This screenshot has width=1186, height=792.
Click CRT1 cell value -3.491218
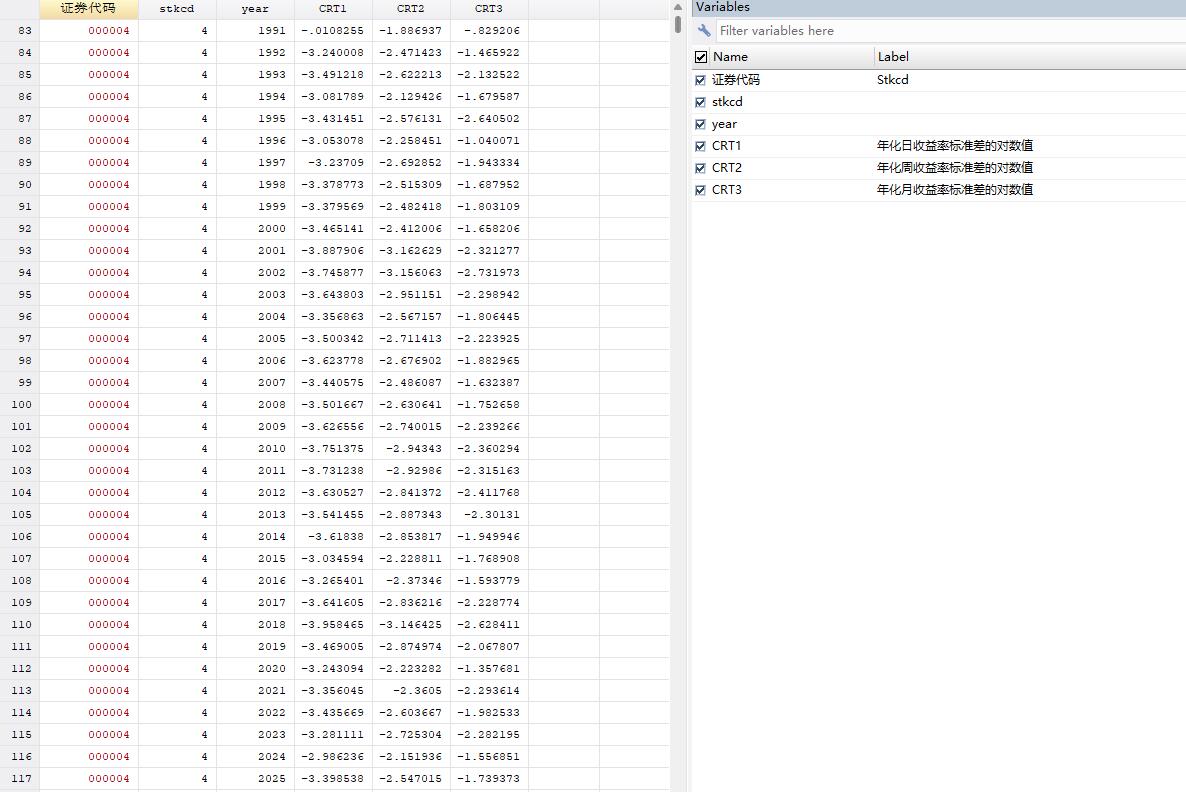click(332, 75)
